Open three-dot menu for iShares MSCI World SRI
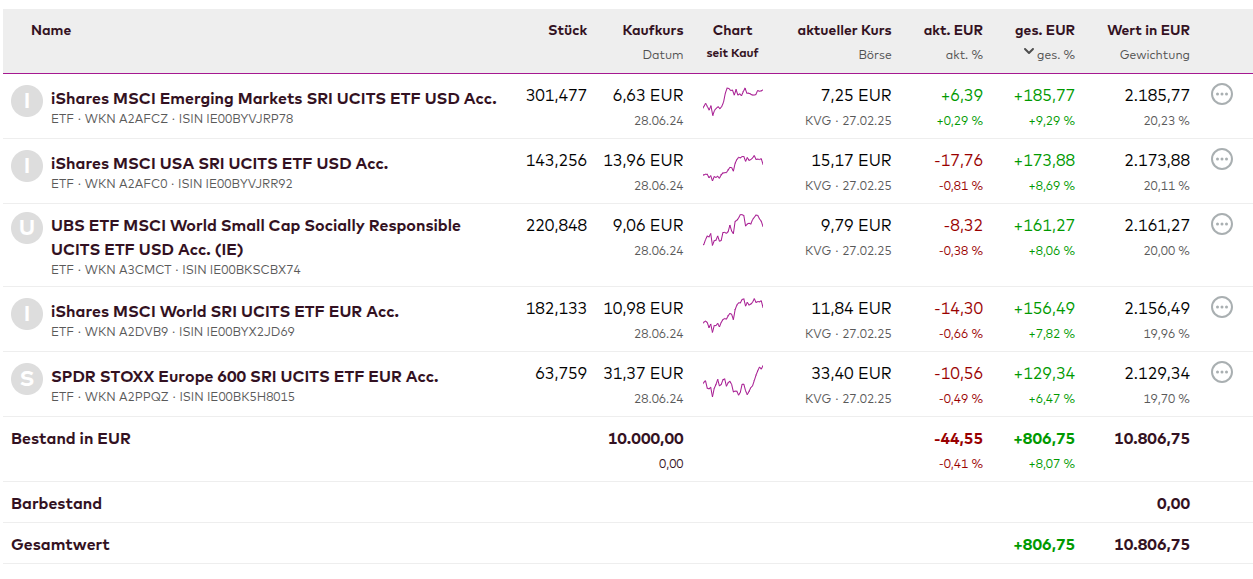 [x=1221, y=307]
